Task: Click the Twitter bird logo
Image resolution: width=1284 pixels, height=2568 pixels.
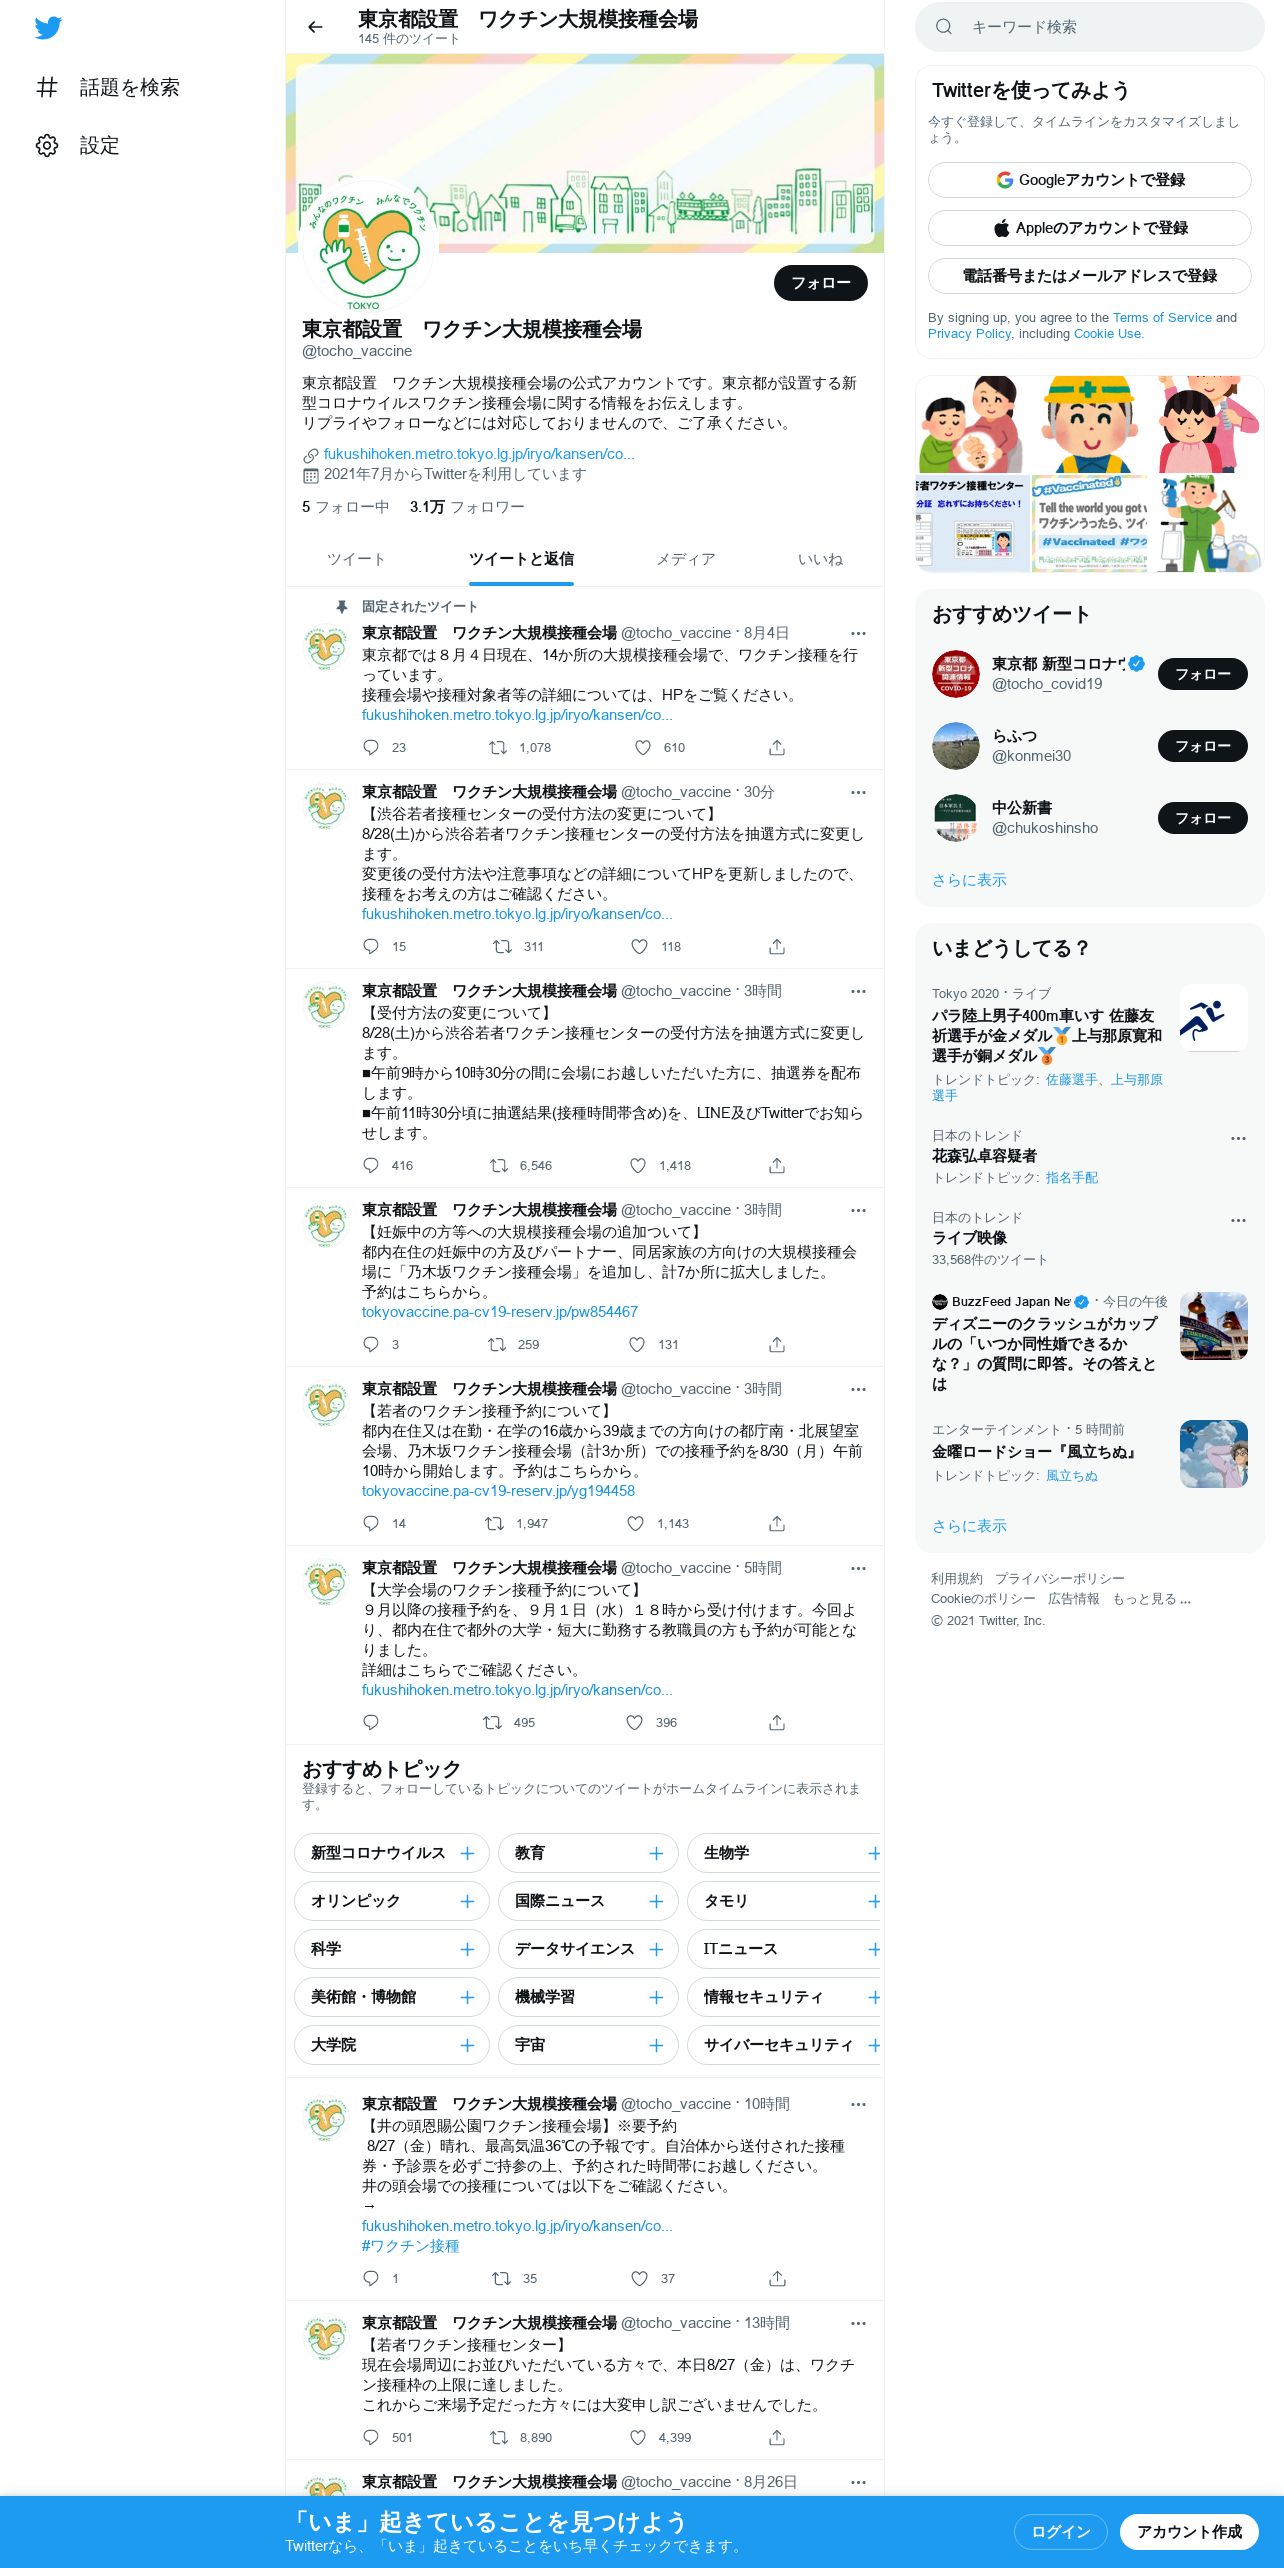Action: click(x=48, y=28)
